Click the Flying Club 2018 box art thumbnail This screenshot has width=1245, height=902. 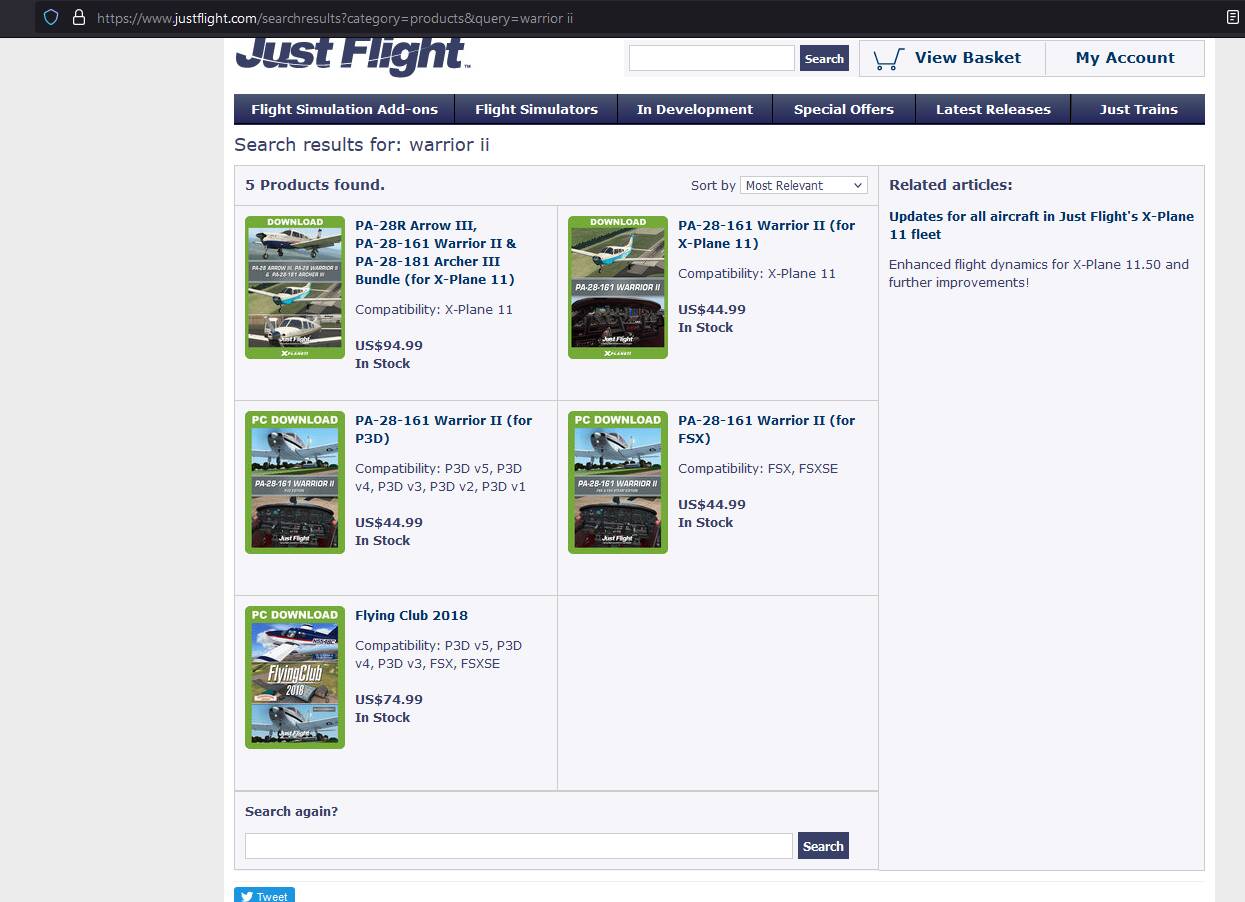click(x=295, y=677)
